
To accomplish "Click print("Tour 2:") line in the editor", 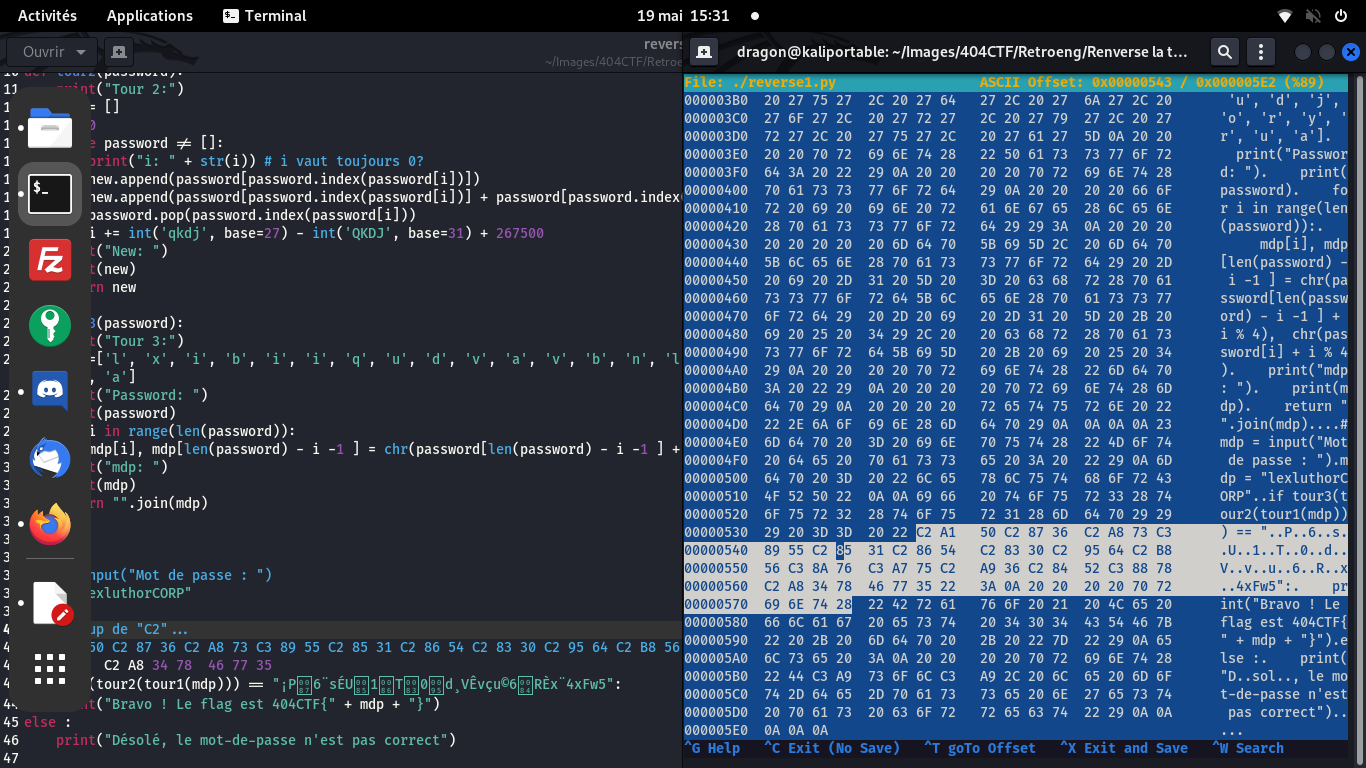I will [x=120, y=89].
